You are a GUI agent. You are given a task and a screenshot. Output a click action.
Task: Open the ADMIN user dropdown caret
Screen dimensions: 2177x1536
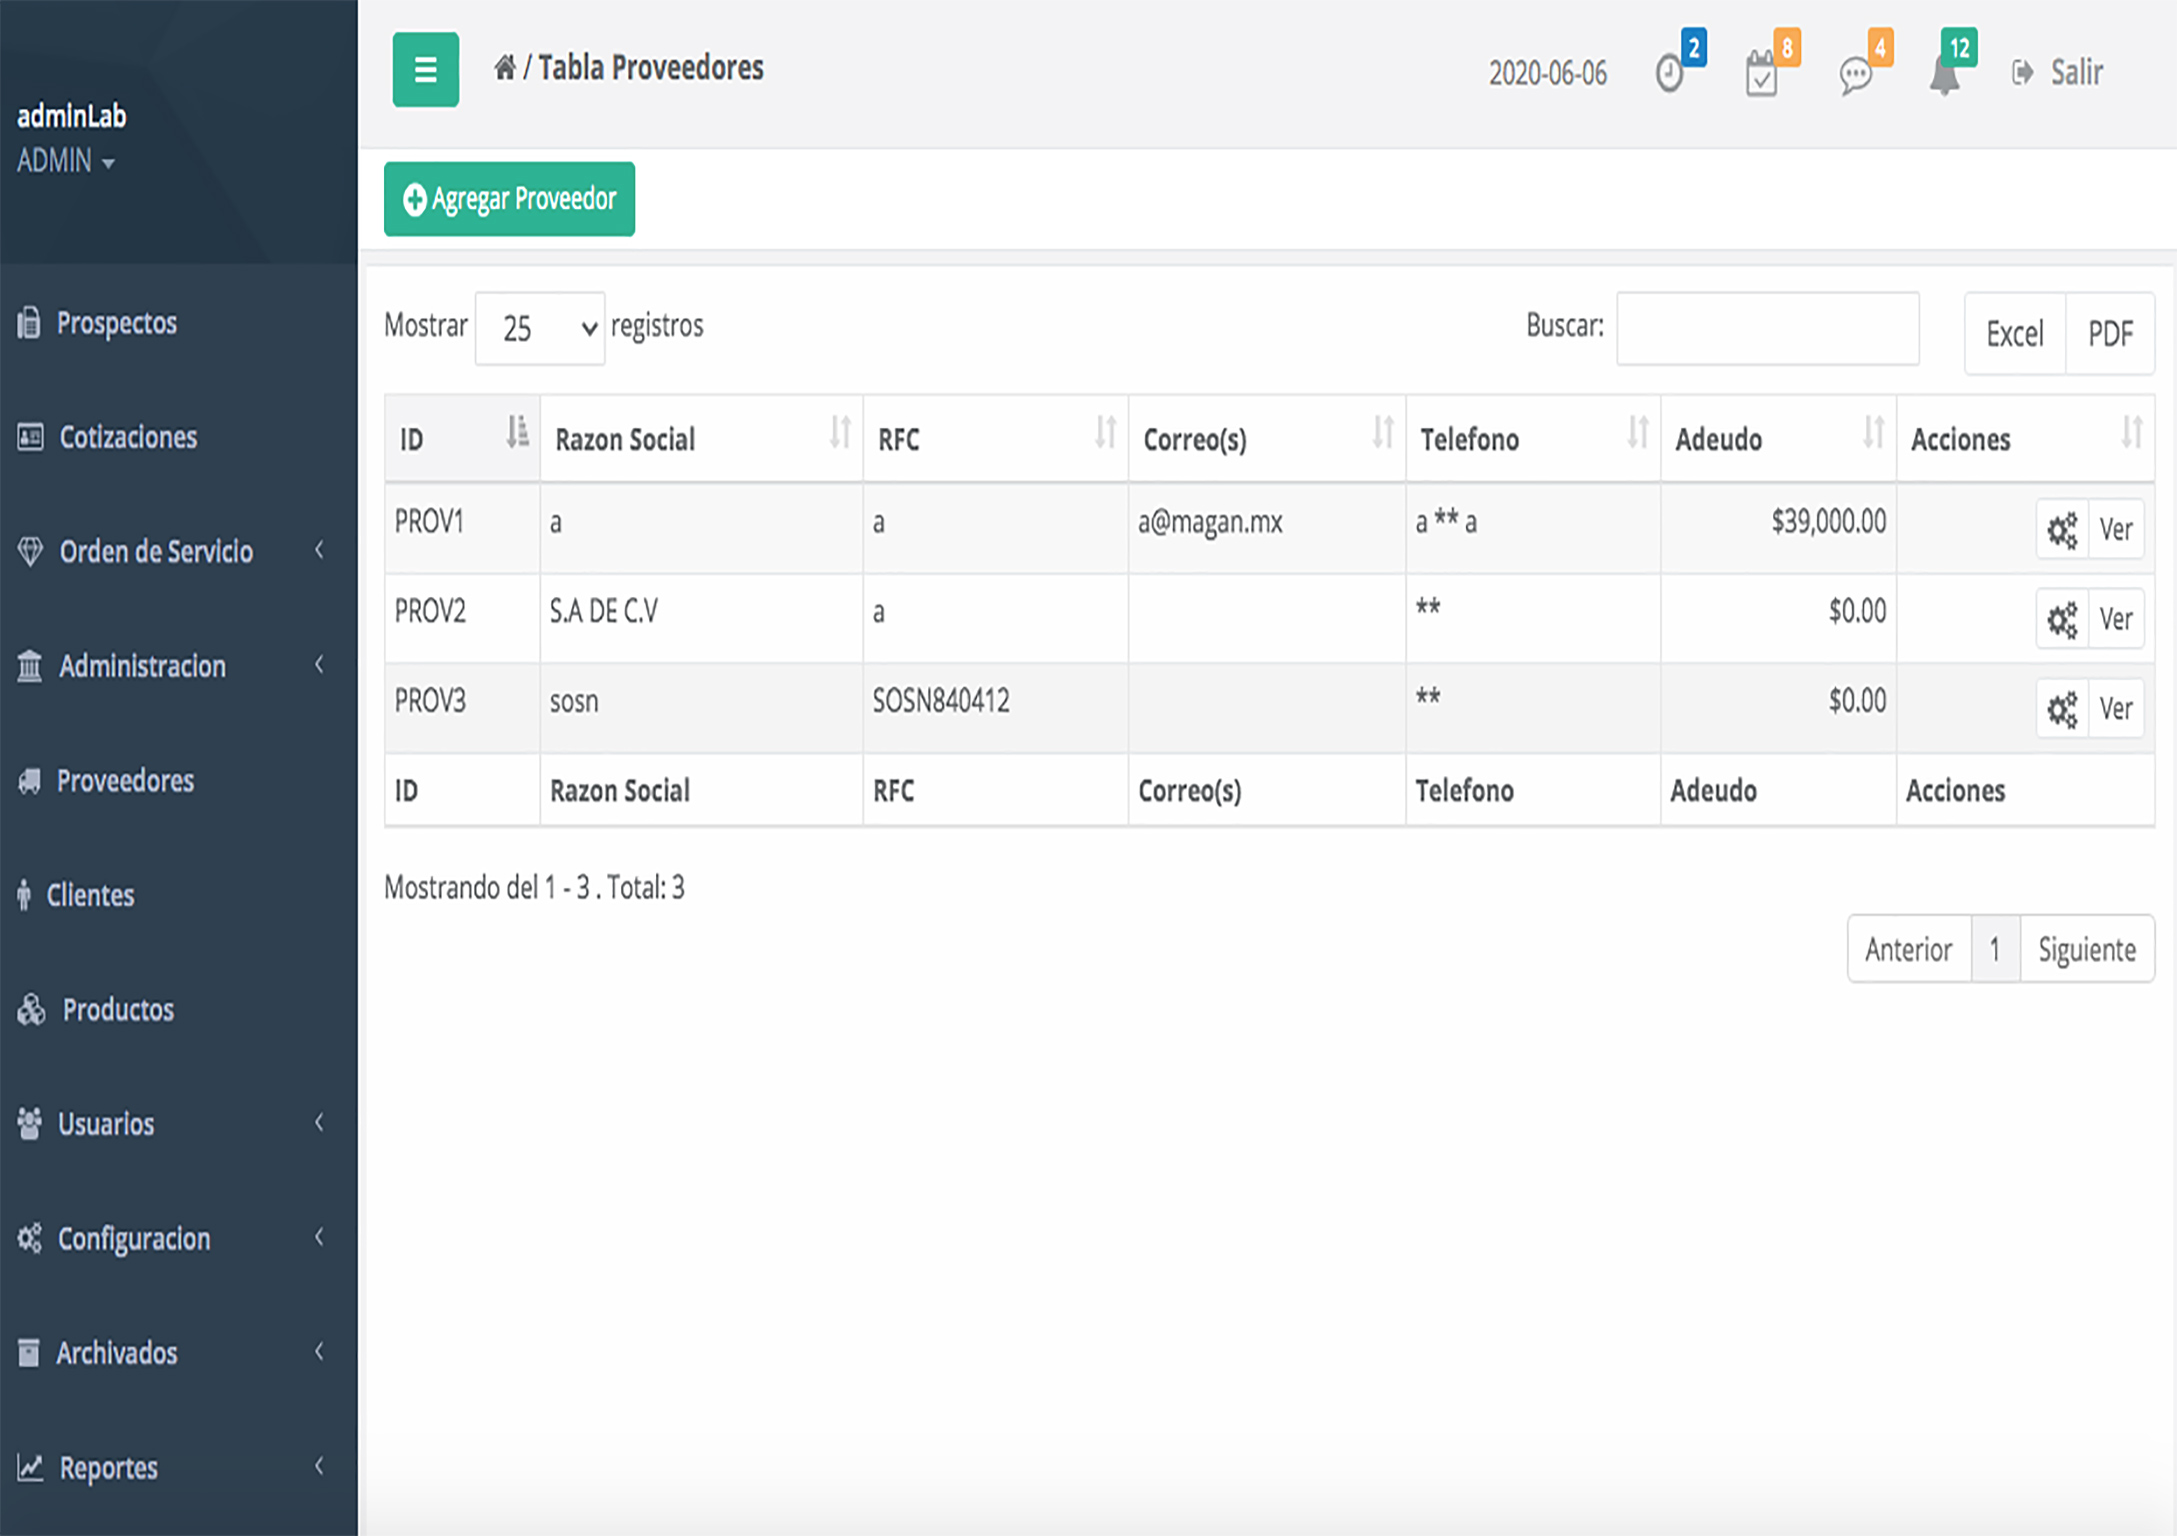108,163
